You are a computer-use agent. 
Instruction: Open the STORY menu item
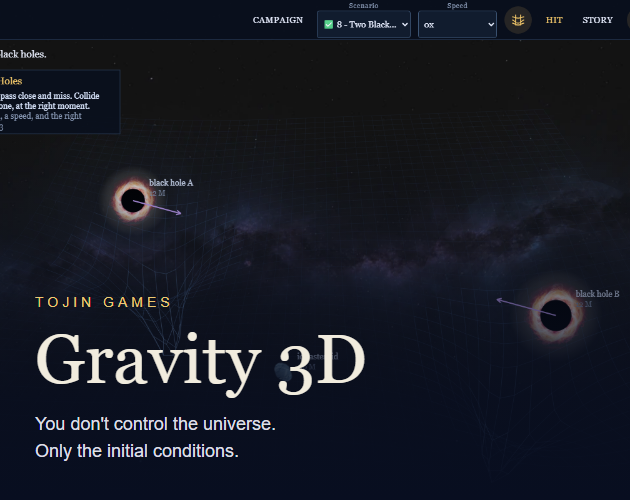pos(597,20)
